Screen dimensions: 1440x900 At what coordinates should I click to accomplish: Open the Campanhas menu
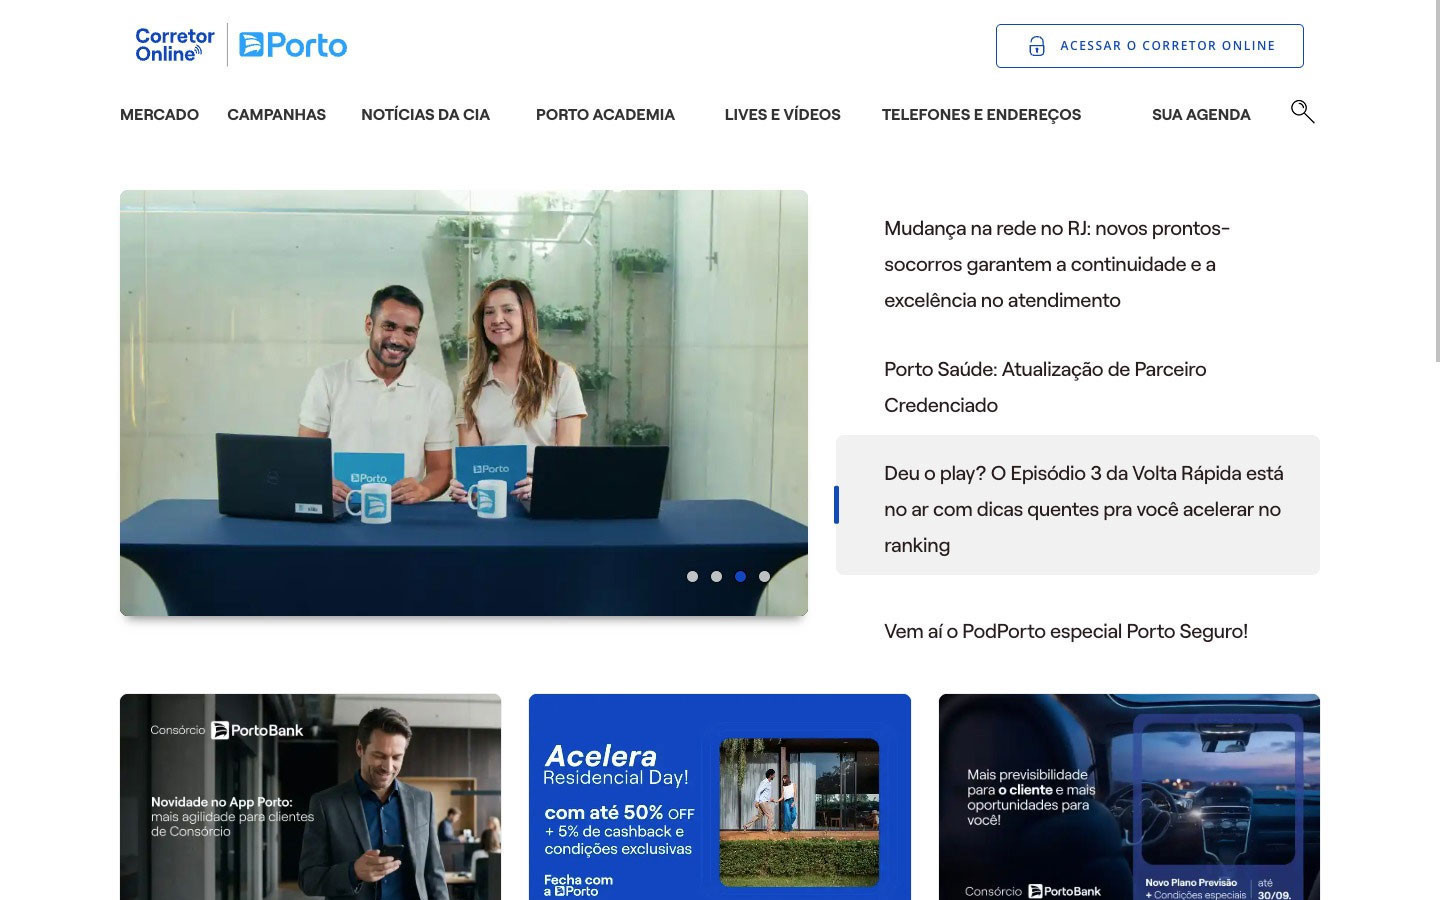click(276, 115)
